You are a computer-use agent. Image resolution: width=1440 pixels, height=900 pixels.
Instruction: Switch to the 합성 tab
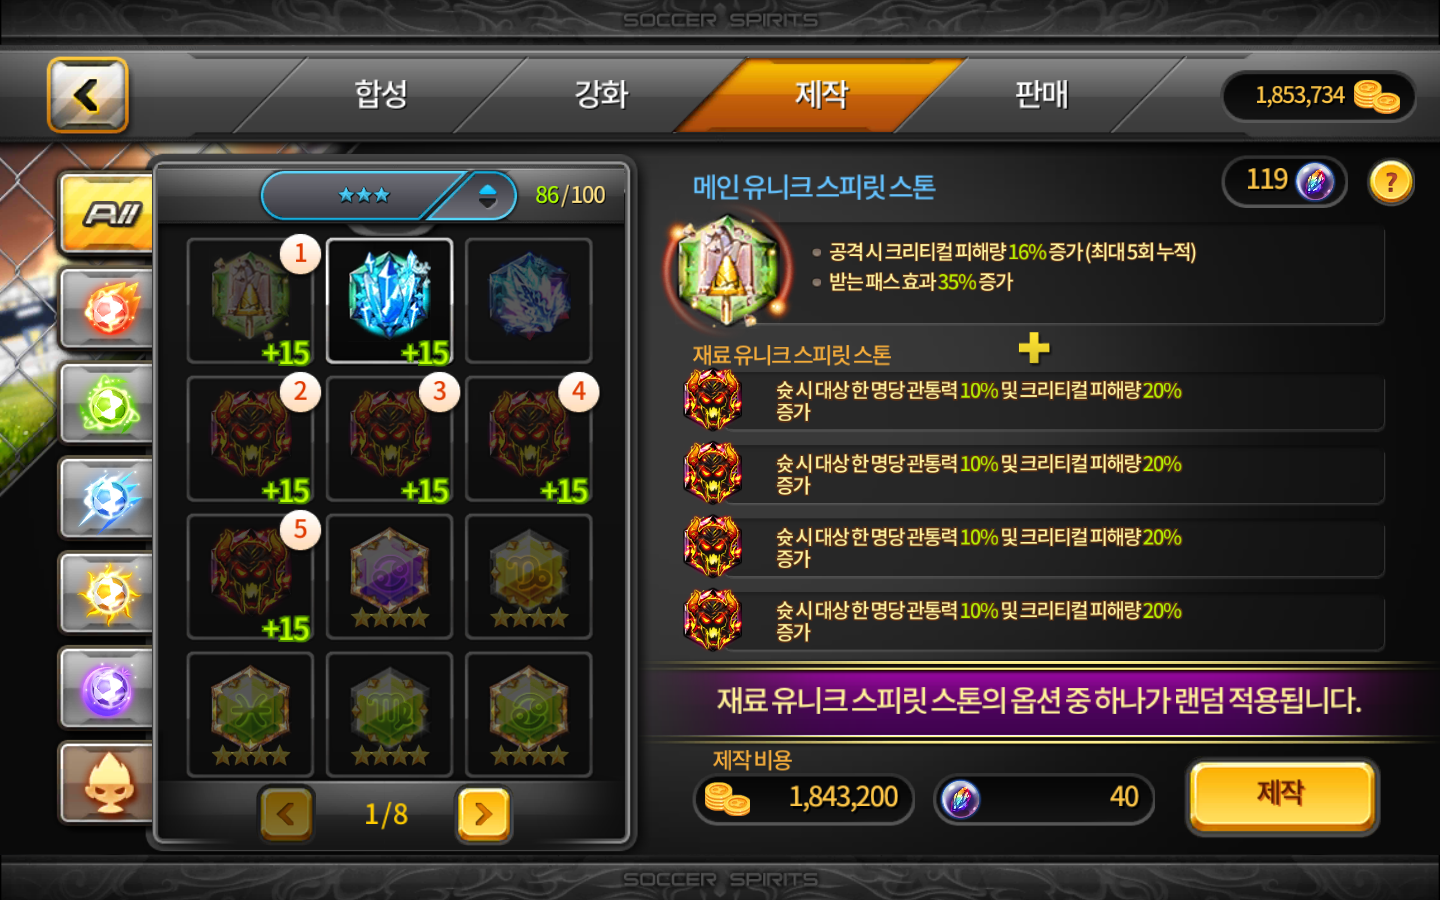[x=381, y=95]
